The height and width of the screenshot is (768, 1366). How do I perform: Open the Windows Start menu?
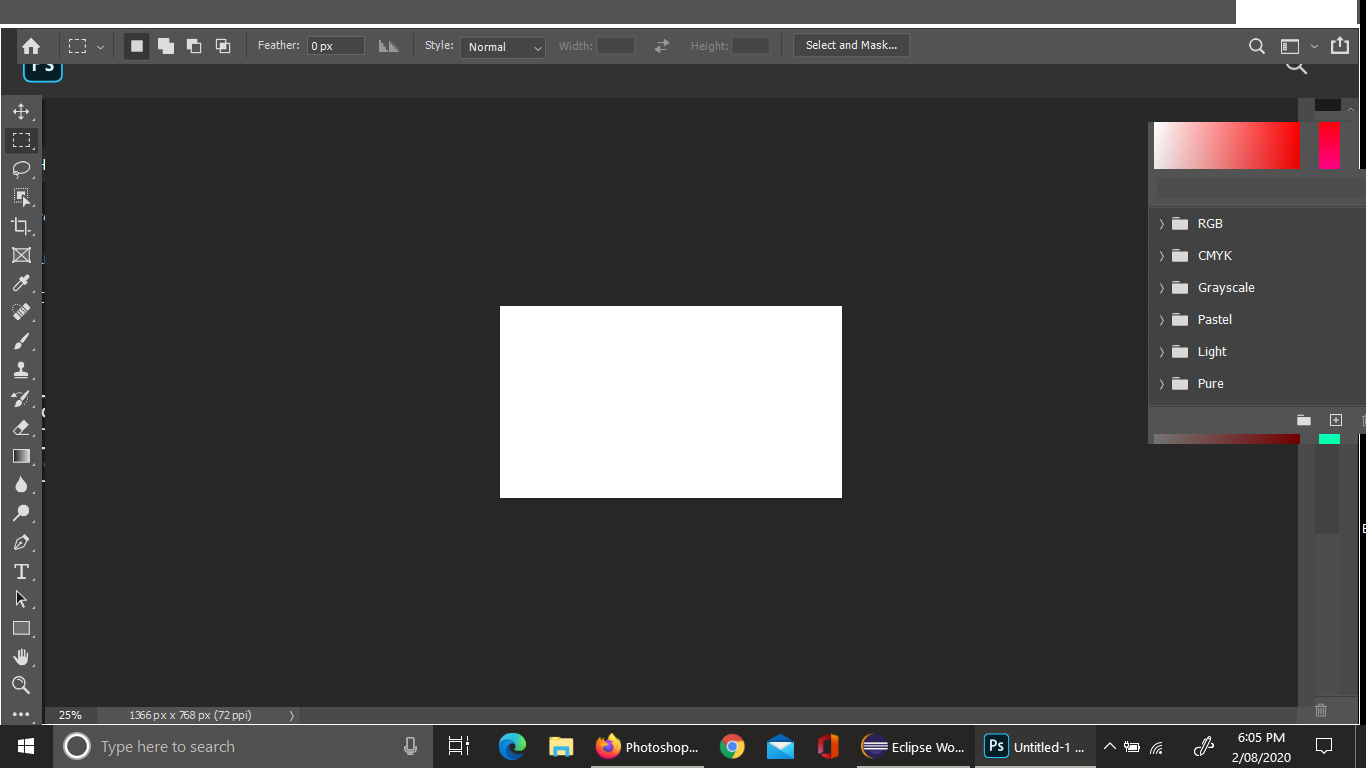[26, 746]
